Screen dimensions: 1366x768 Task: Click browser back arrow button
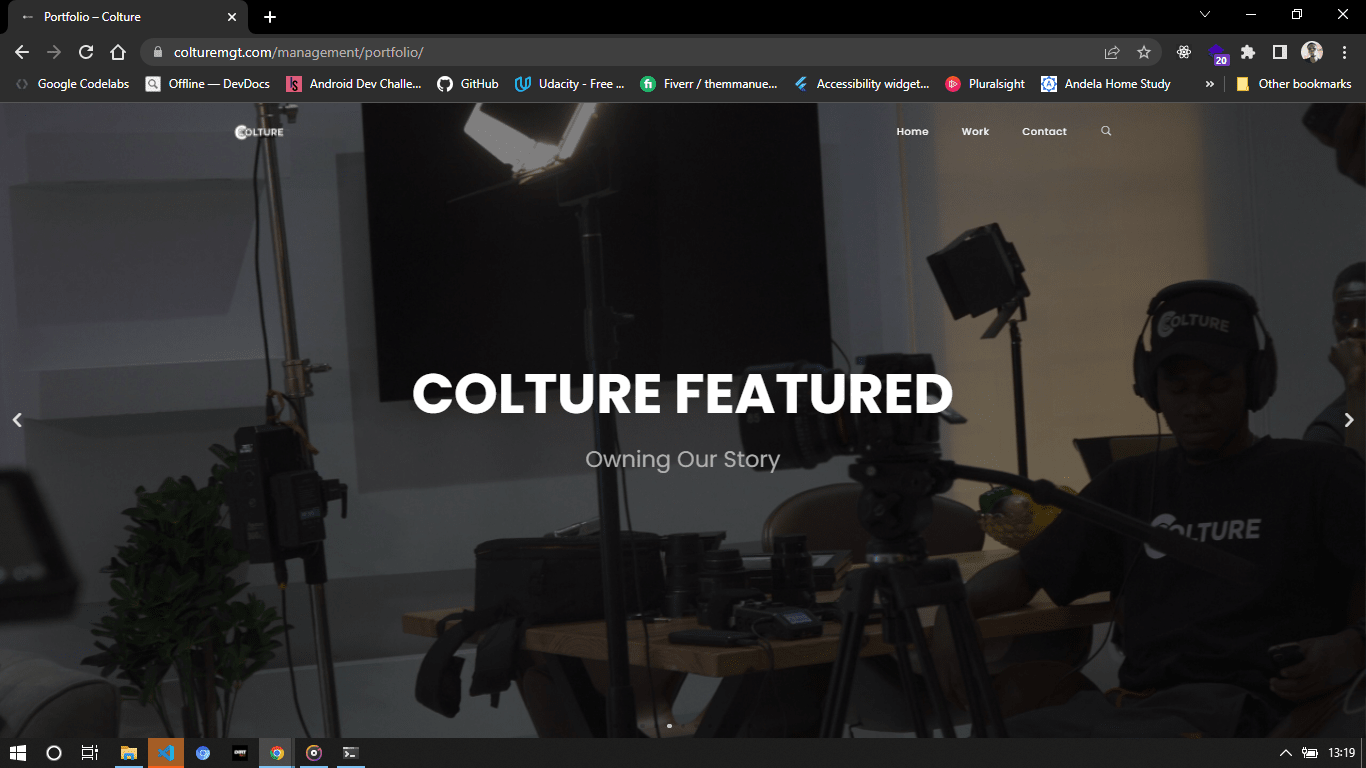click(22, 52)
